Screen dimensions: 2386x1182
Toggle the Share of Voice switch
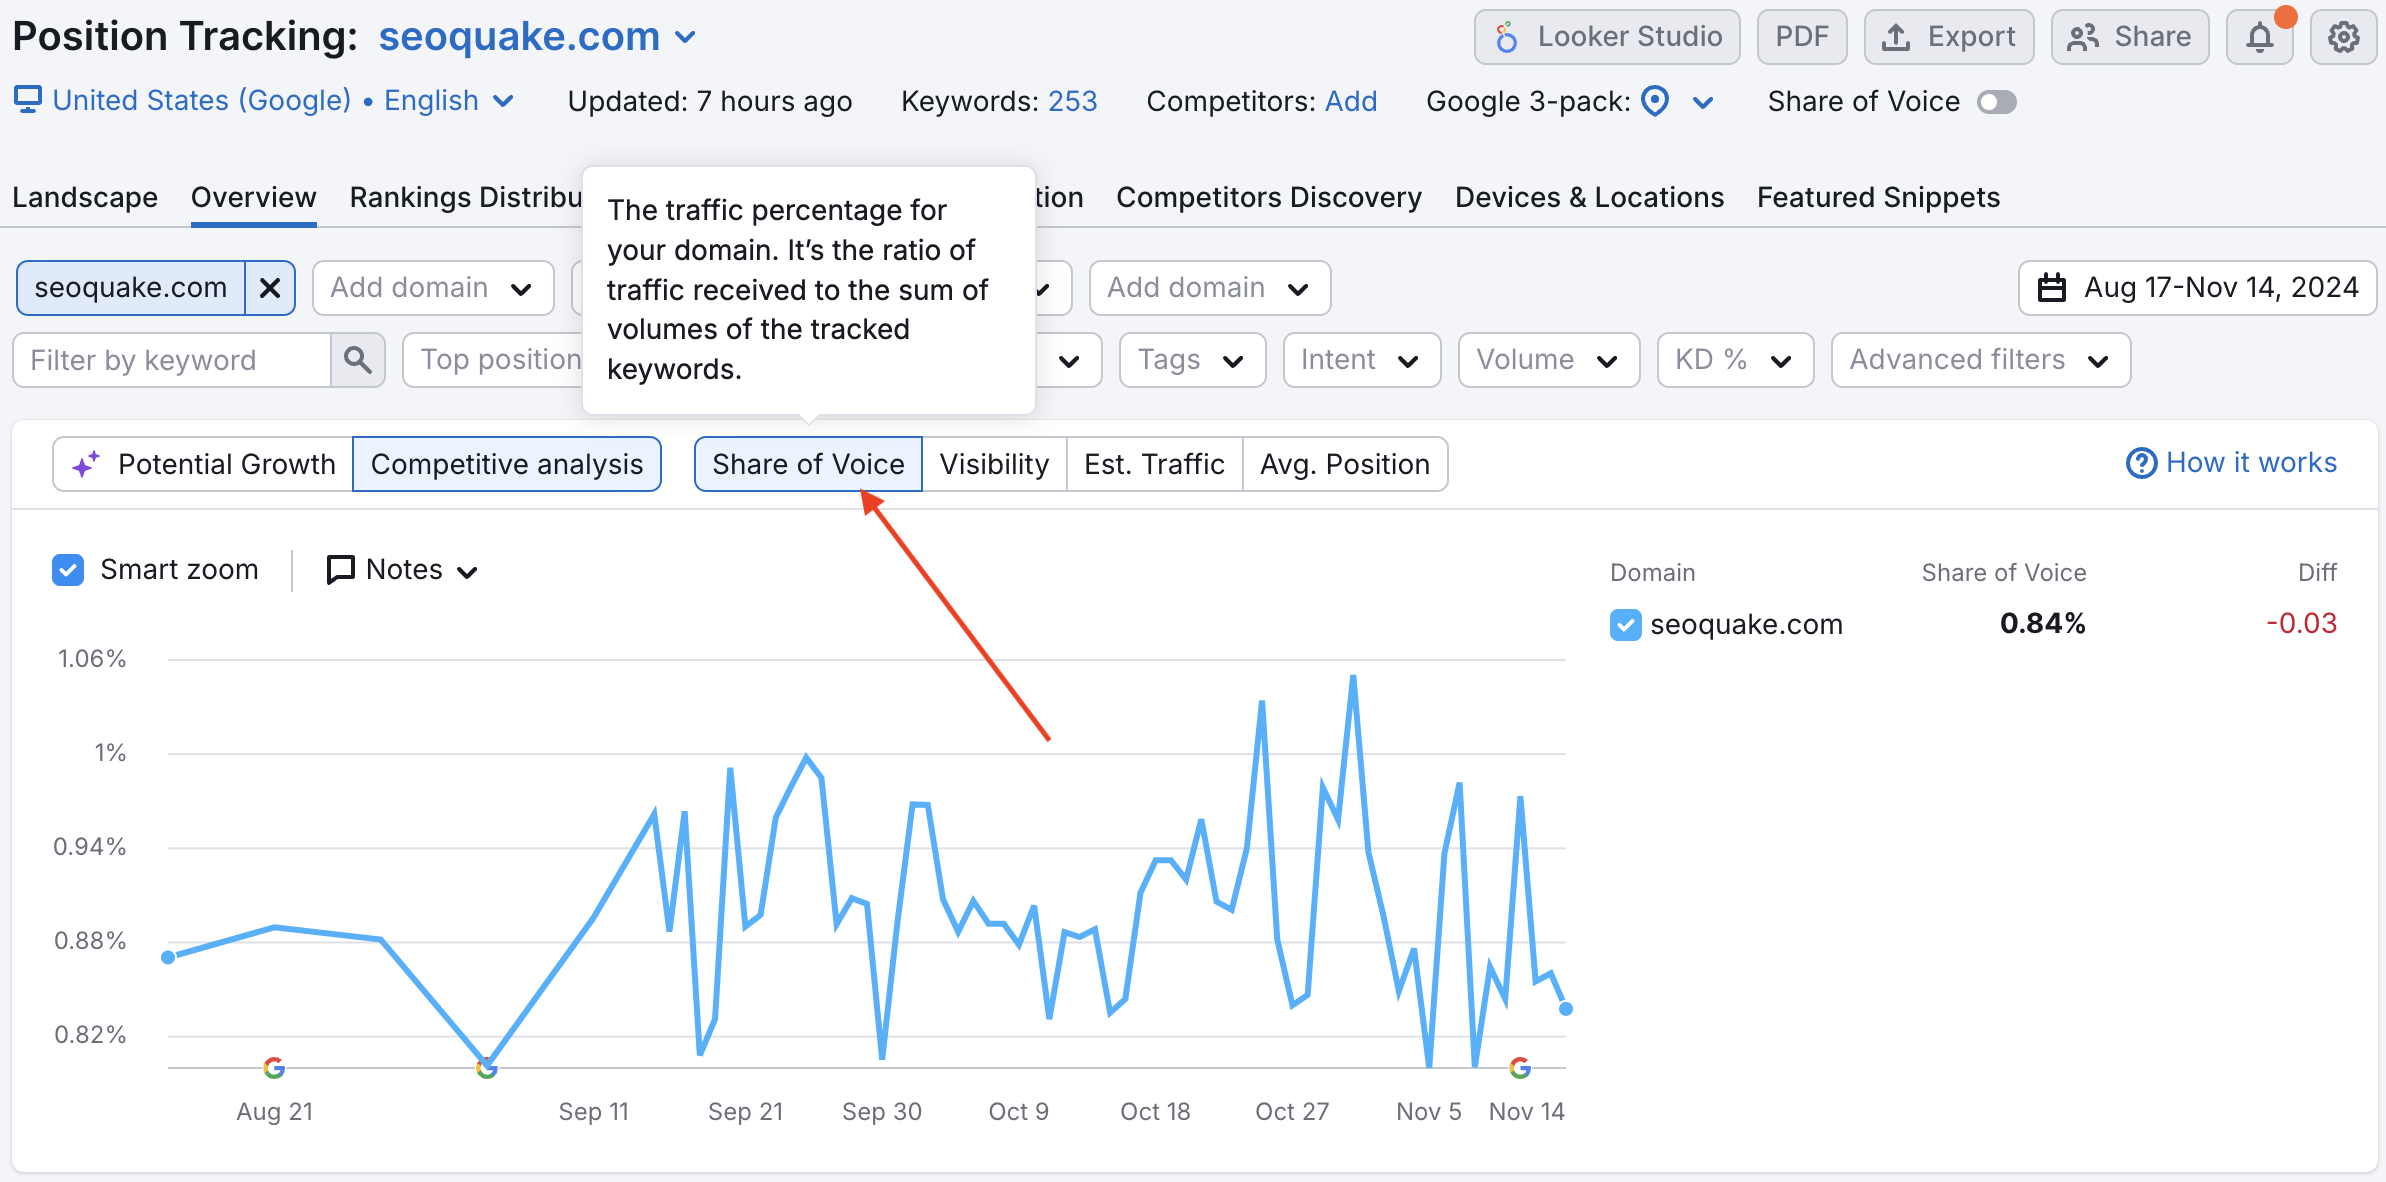(x=1997, y=102)
